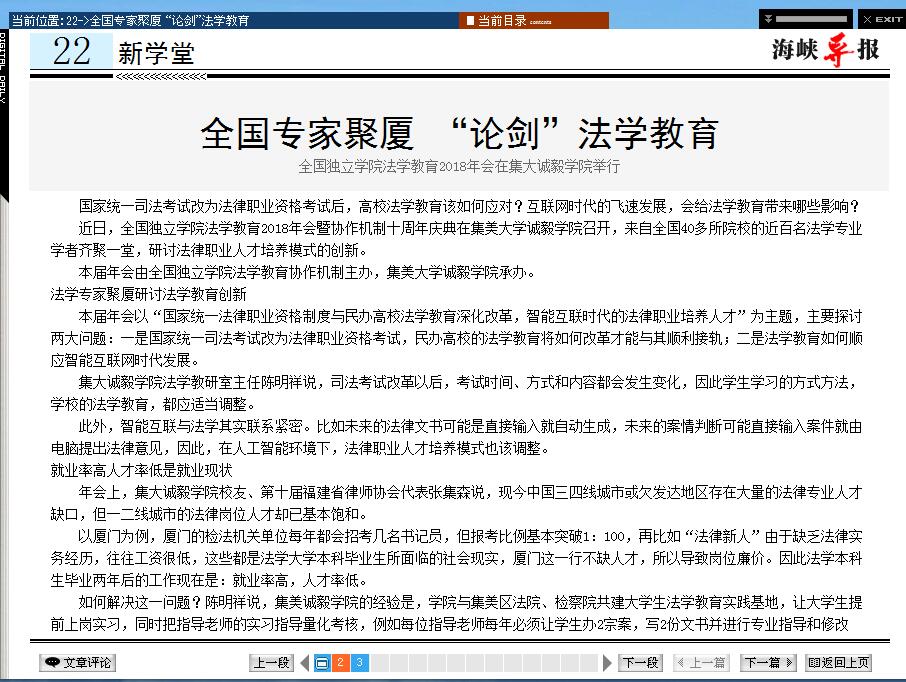Image resolution: width=906 pixels, height=682 pixels.
Task: Click the EXIT button at top right
Action: pyautogui.click(x=881, y=19)
